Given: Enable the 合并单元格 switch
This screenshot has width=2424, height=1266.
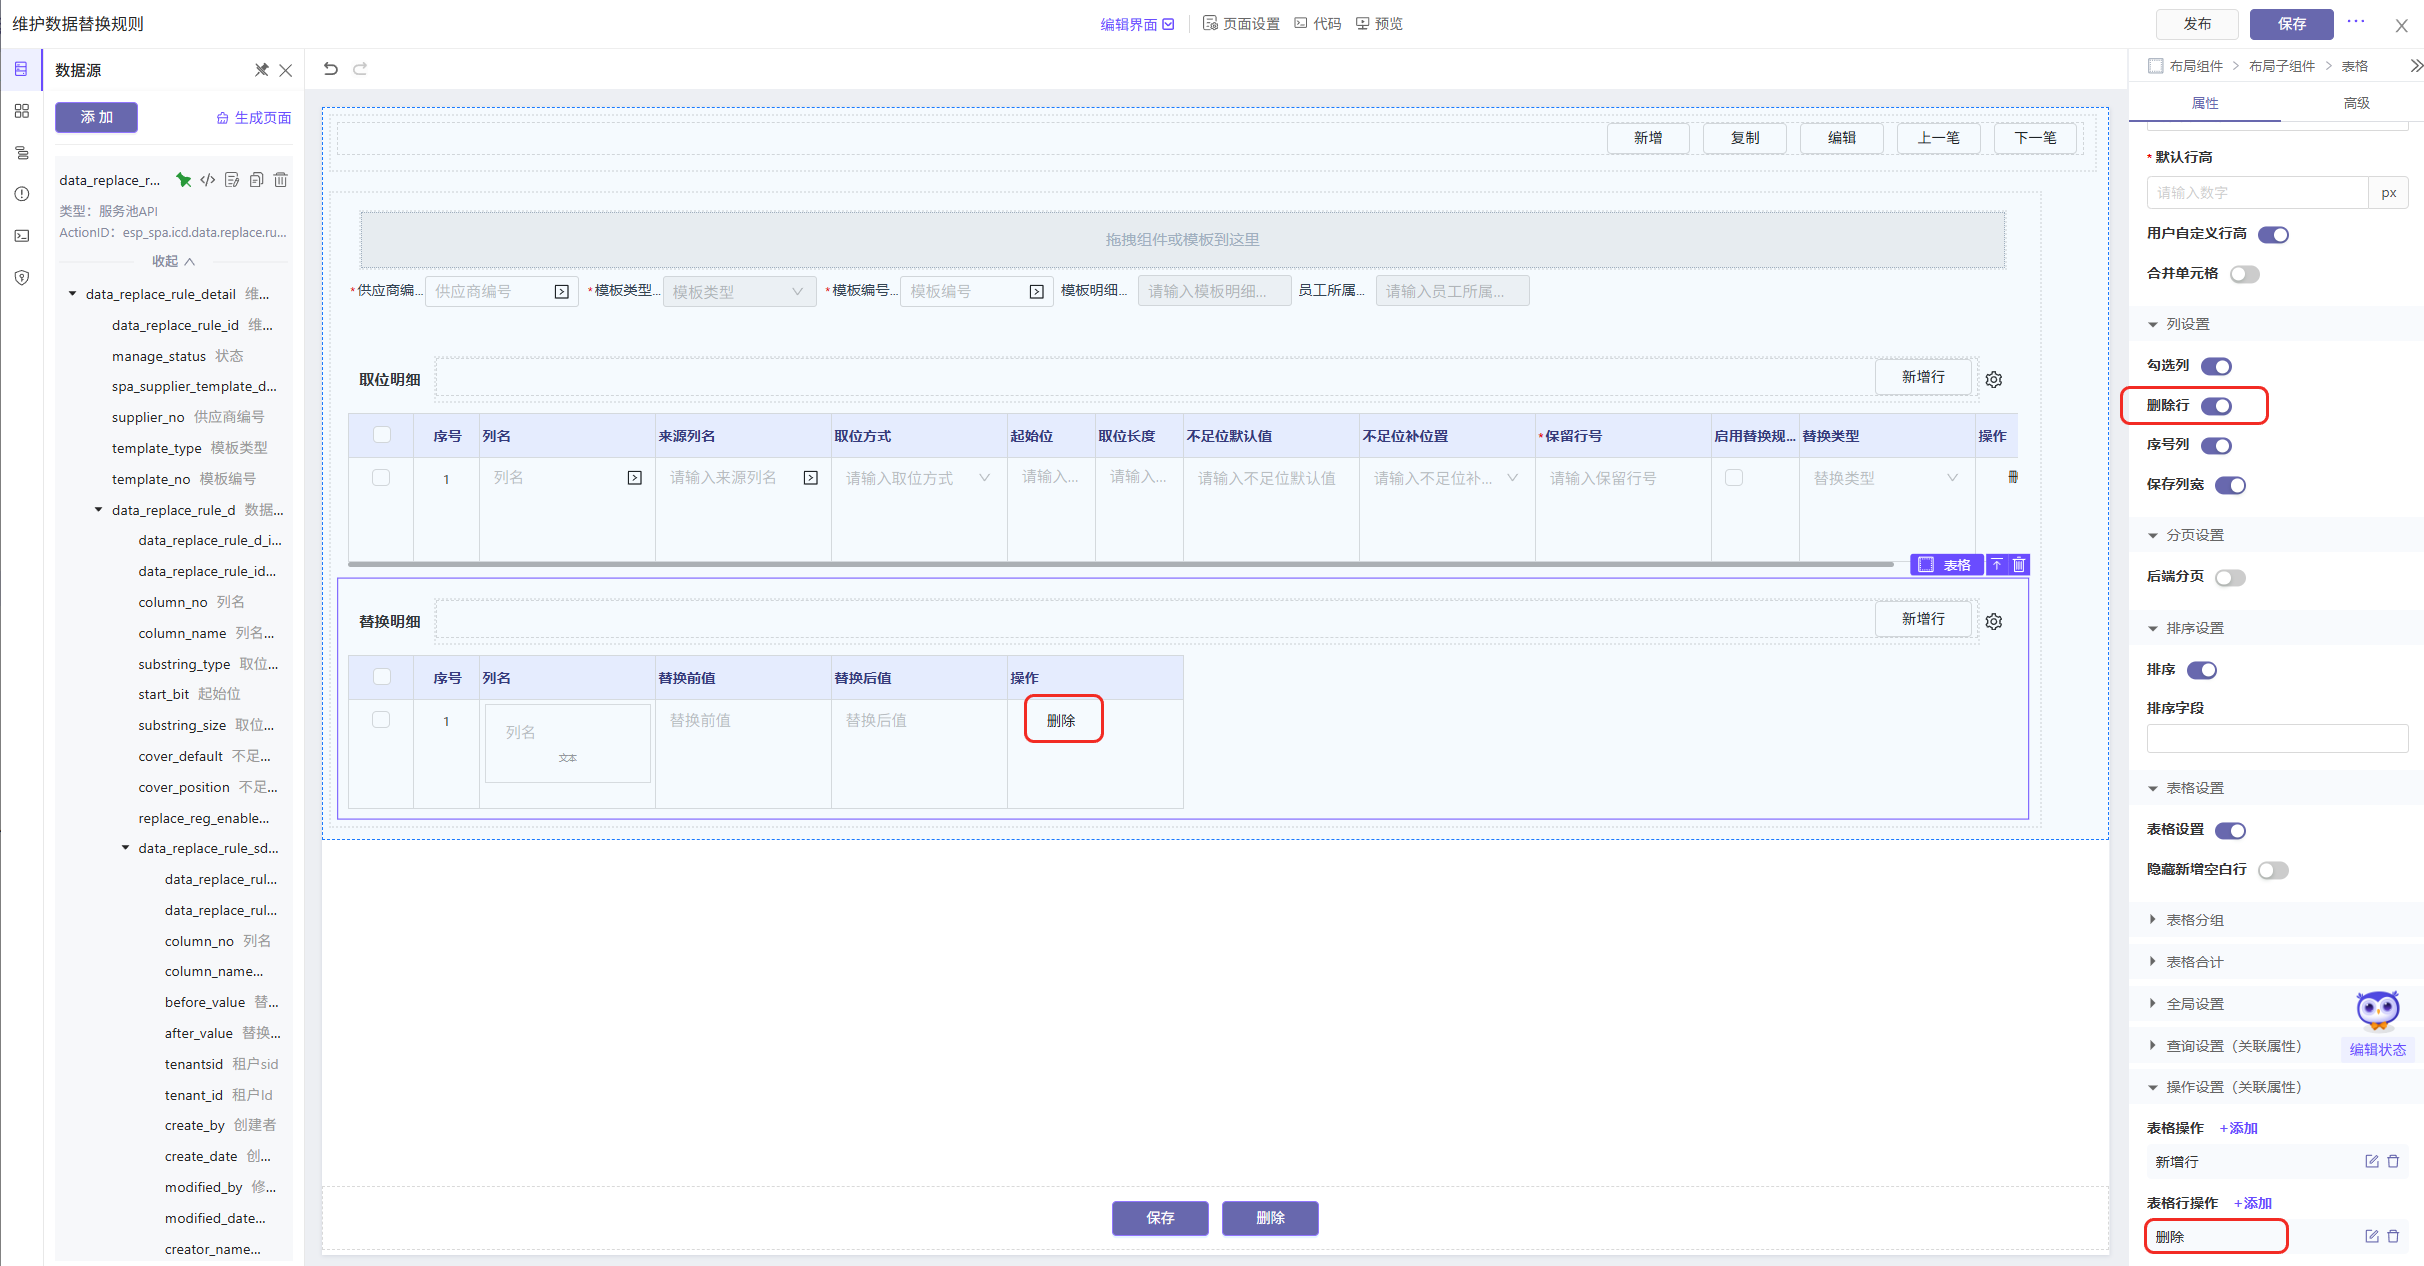Looking at the screenshot, I should tap(2244, 274).
